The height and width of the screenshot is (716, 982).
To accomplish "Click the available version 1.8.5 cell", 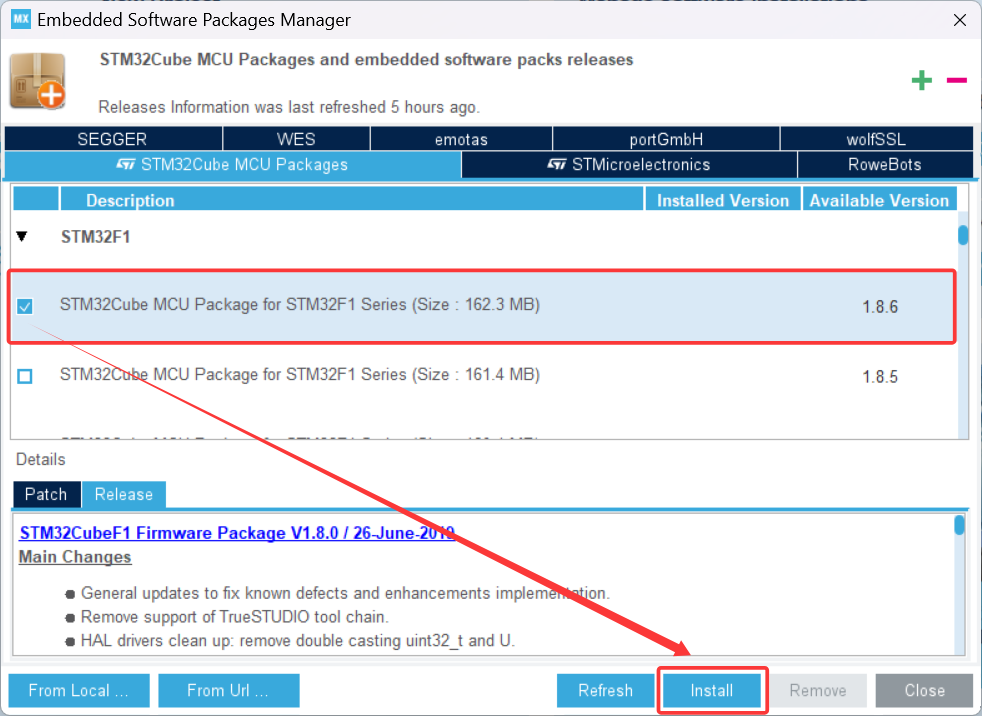I will point(880,376).
